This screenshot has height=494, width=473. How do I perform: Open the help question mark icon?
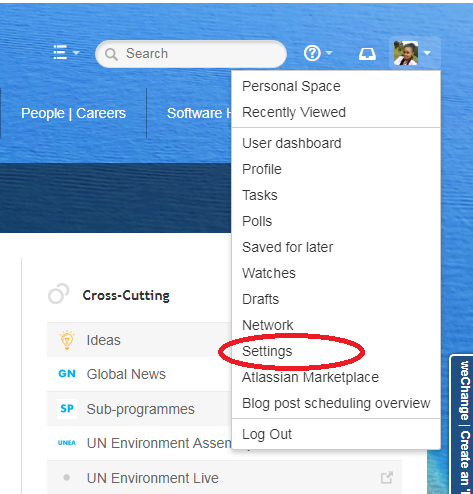click(312, 53)
